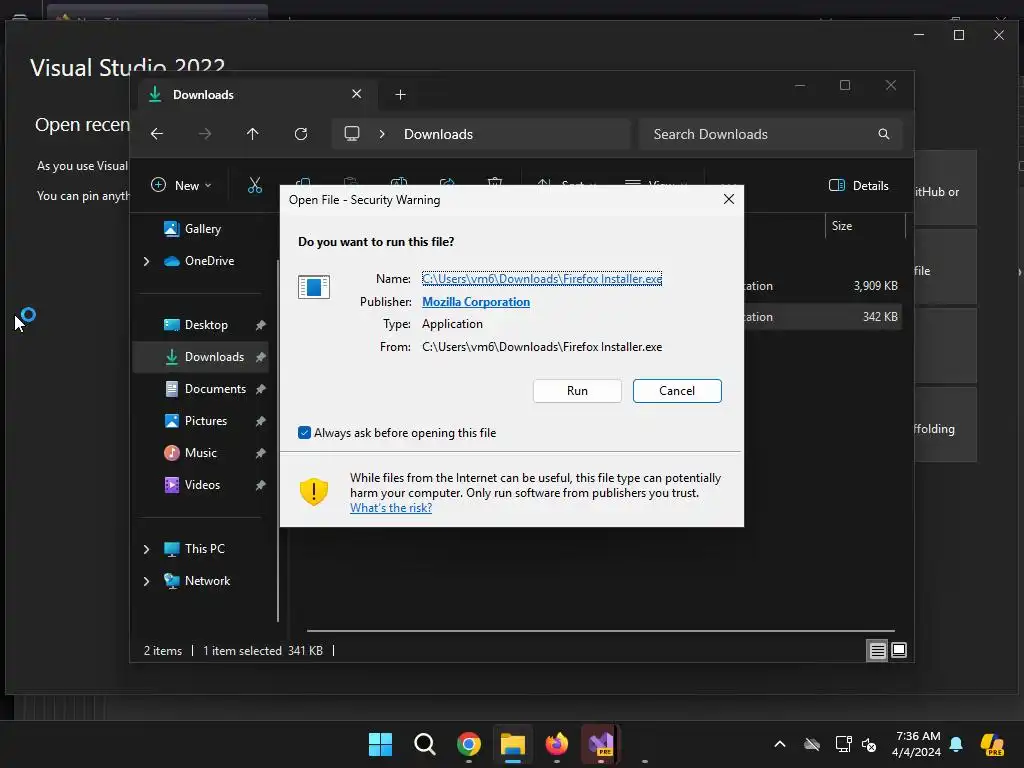
Task: Open File Explorer from the taskbar
Action: click(513, 744)
